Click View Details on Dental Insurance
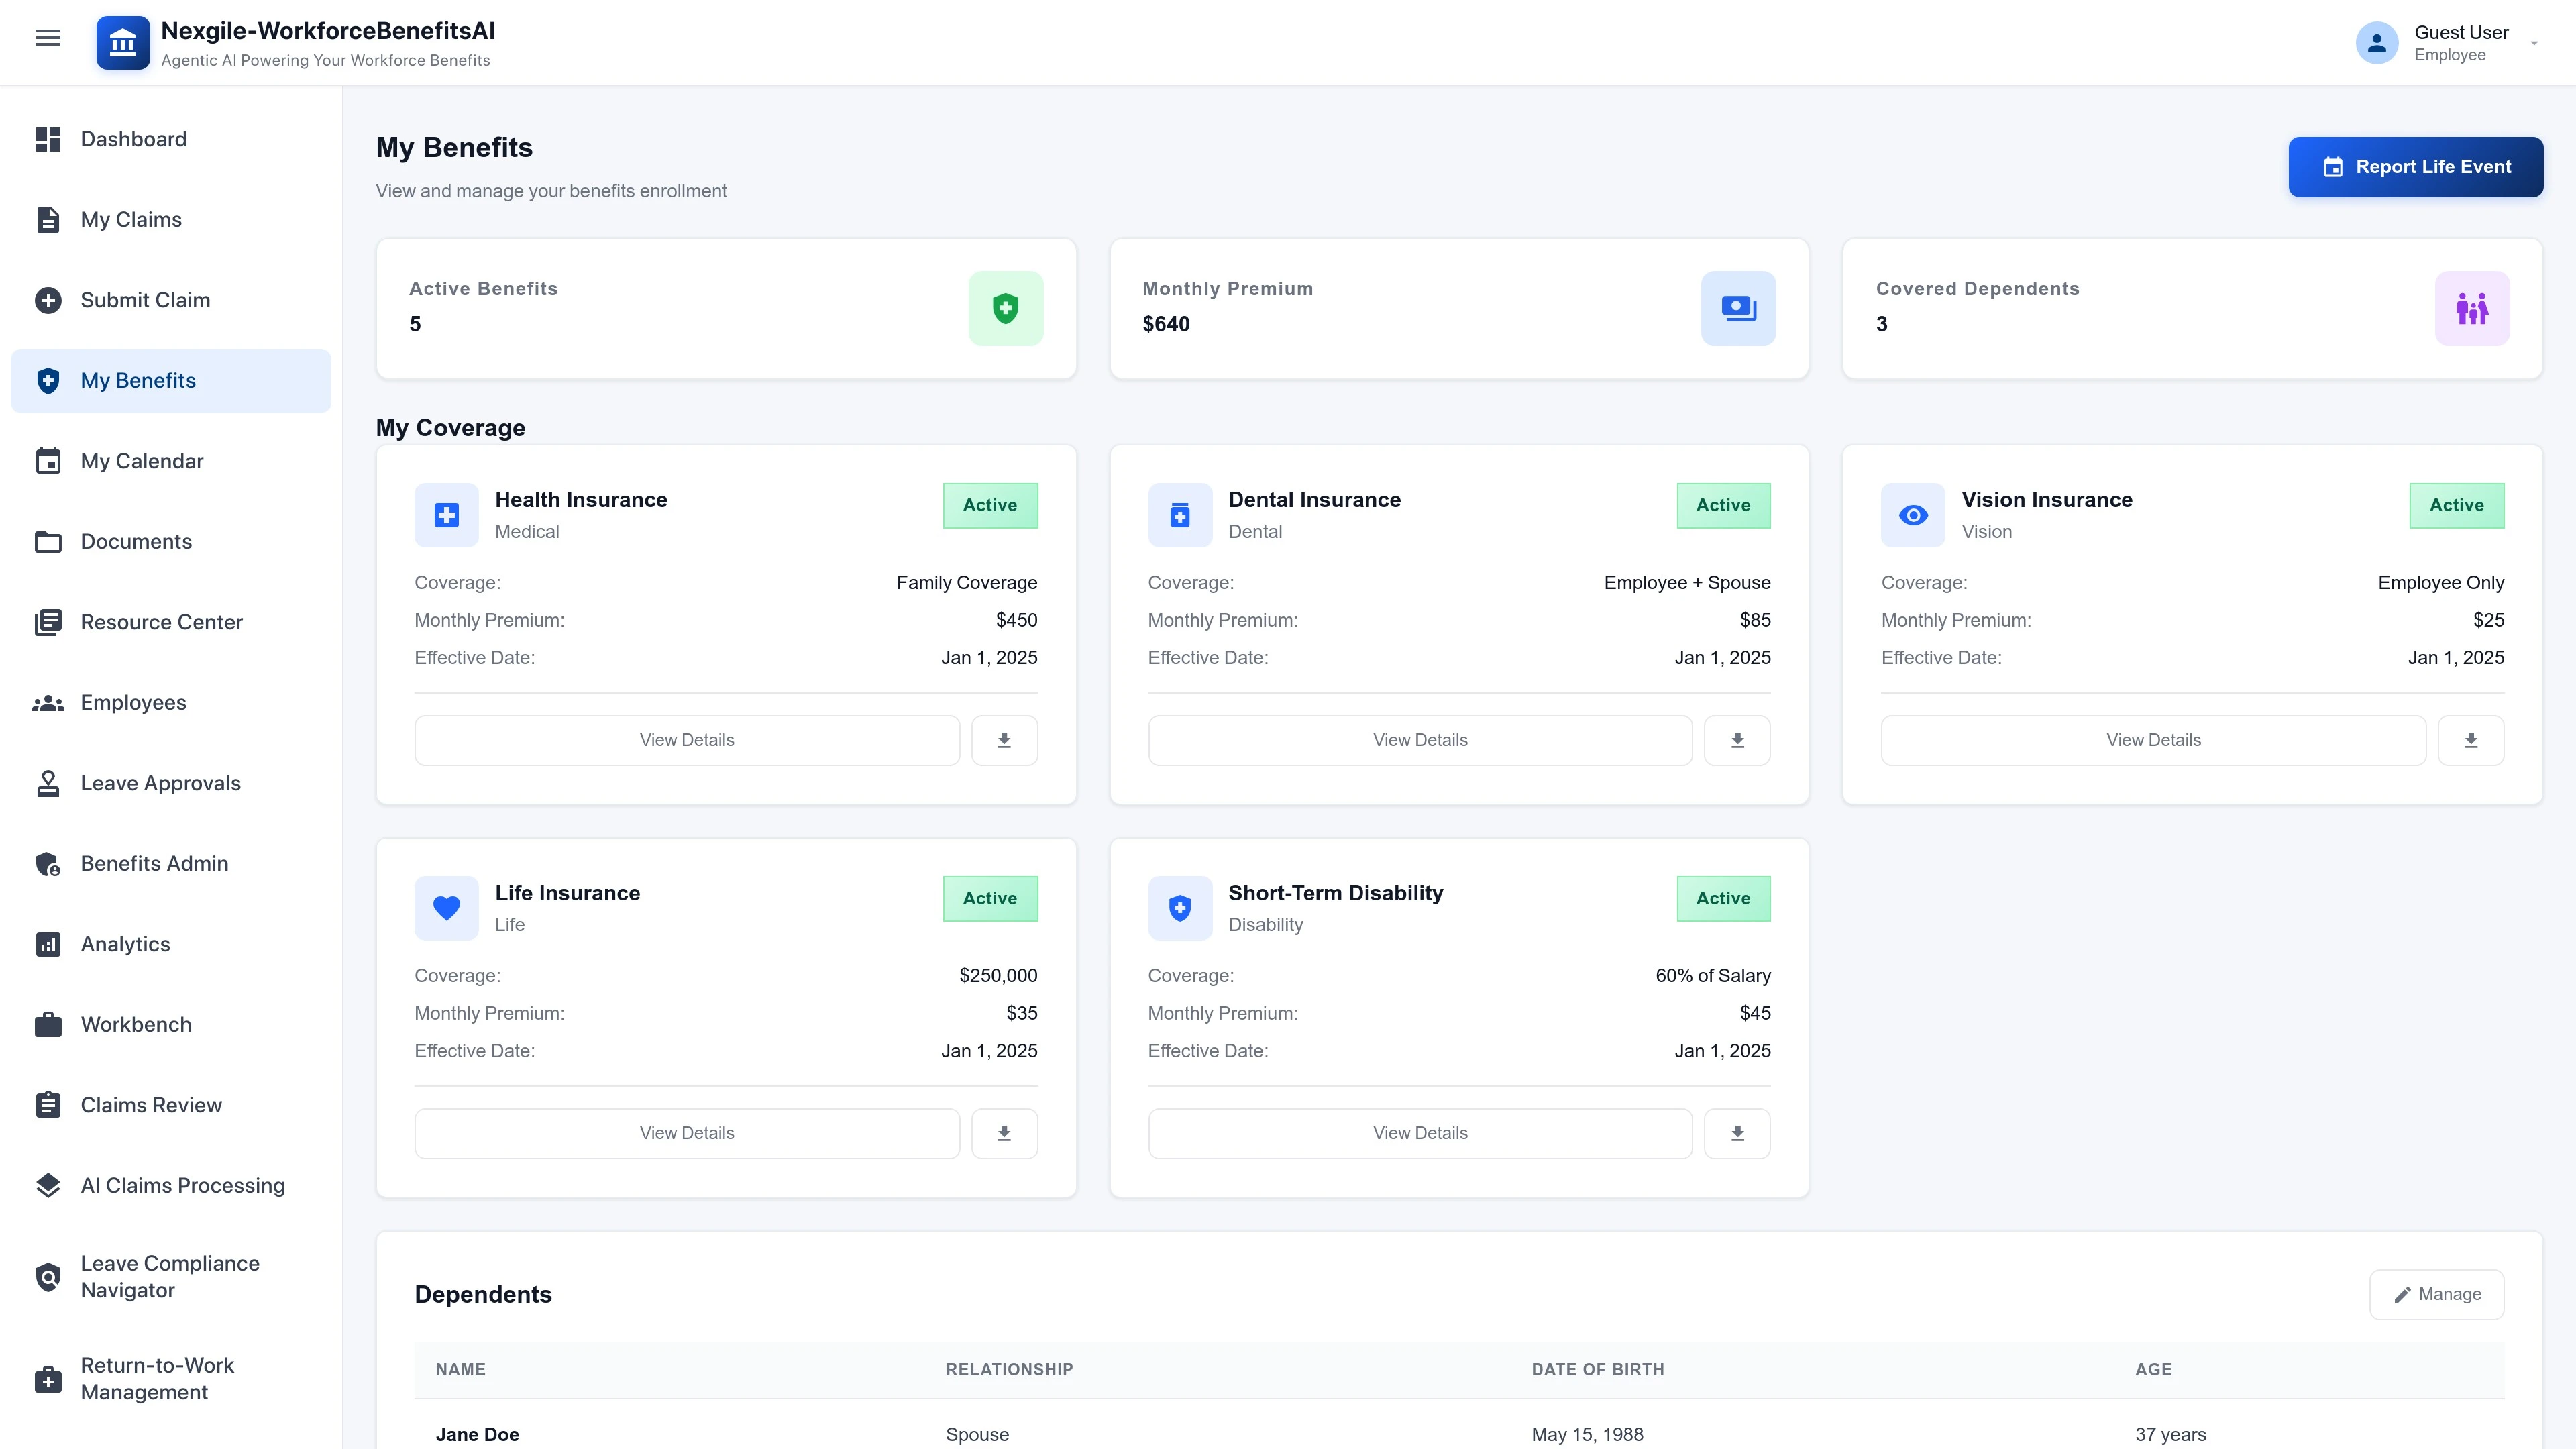This screenshot has width=2576, height=1449. pyautogui.click(x=1419, y=740)
